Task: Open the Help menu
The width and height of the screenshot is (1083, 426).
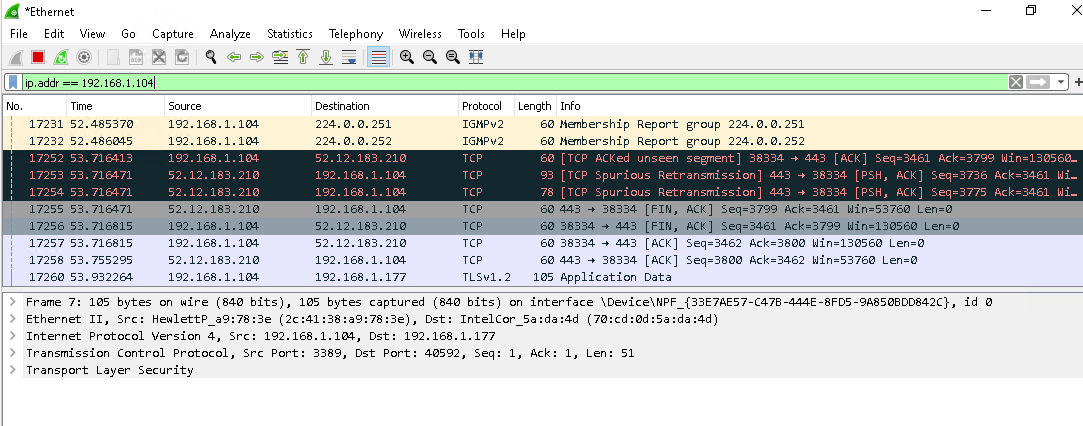Action: tap(513, 34)
